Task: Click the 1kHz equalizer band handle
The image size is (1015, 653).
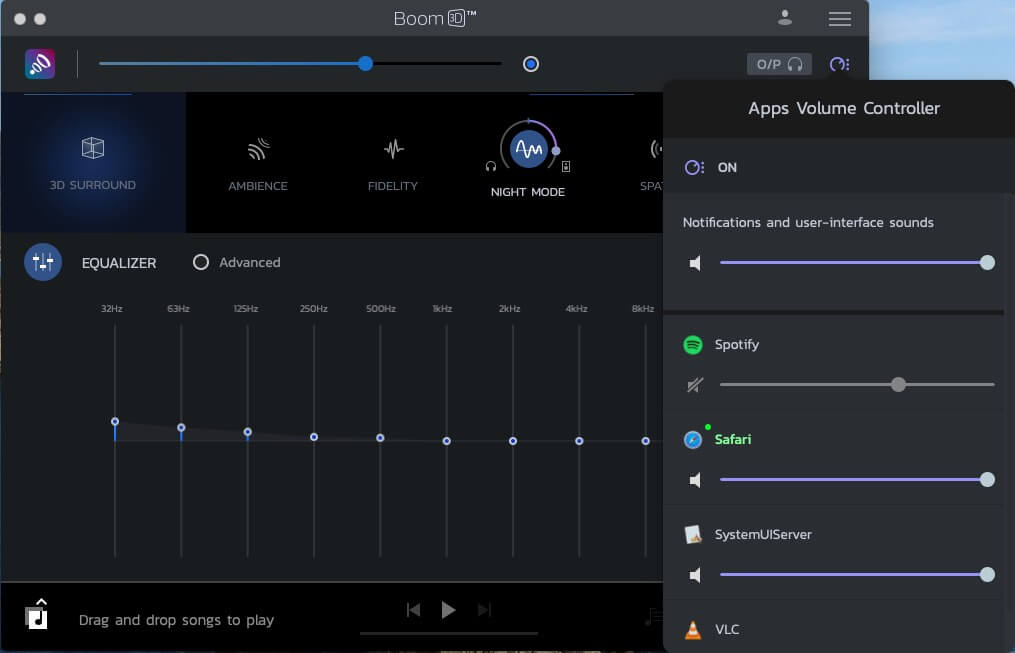Action: pyautogui.click(x=447, y=441)
